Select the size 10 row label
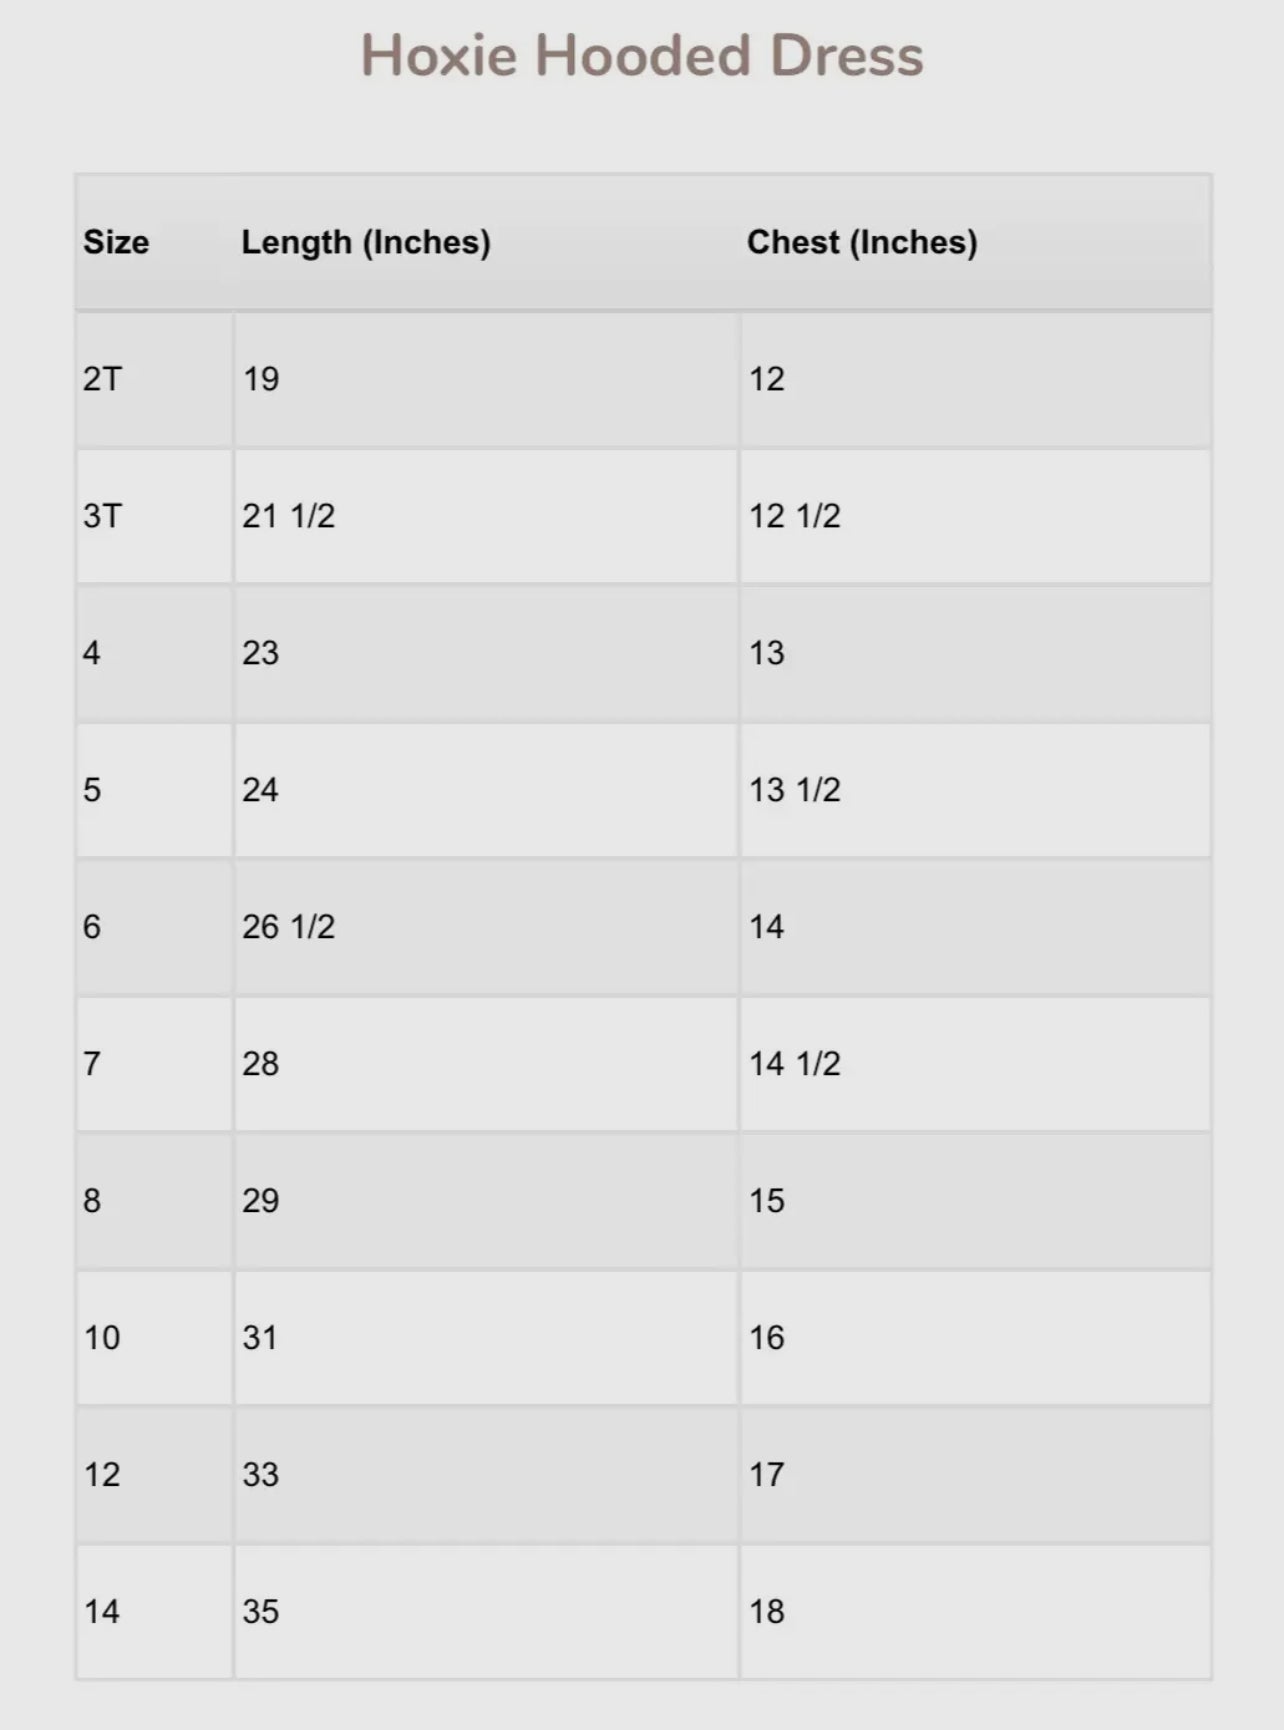 (x=102, y=1338)
